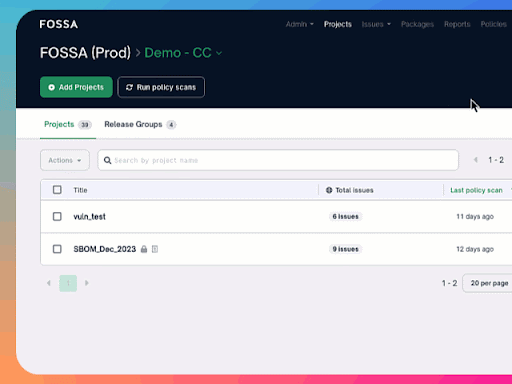
Task: Click the 39 count badge on Projects
Action: pyautogui.click(x=85, y=125)
